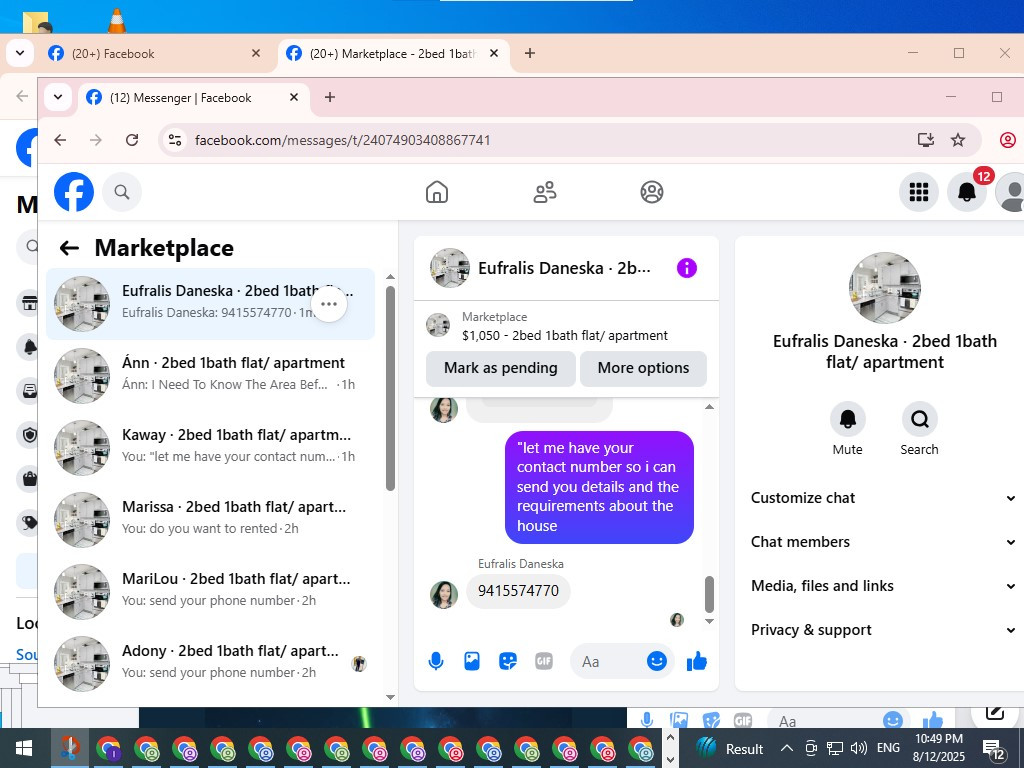1024x768 pixels.
Task: Expand Chat members section
Action: click(x=884, y=541)
